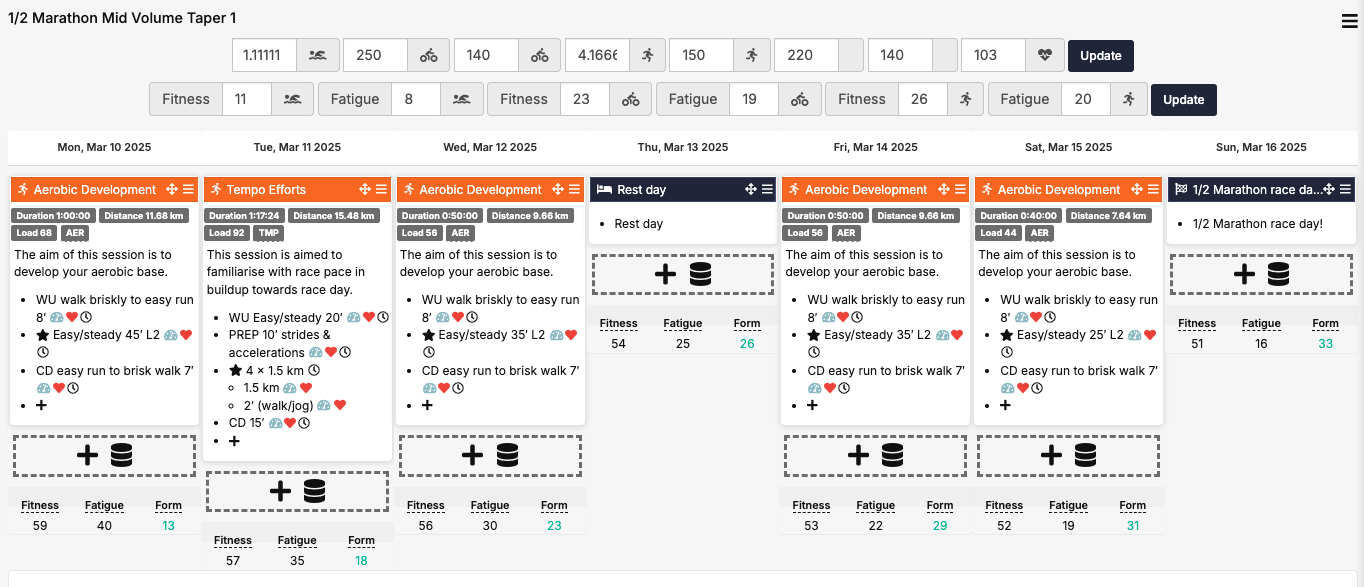Screen dimensions: 1364x587
Task: Click the heart icon on Tempo Efforts WU Easy/steady 20'
Action: tap(369, 317)
